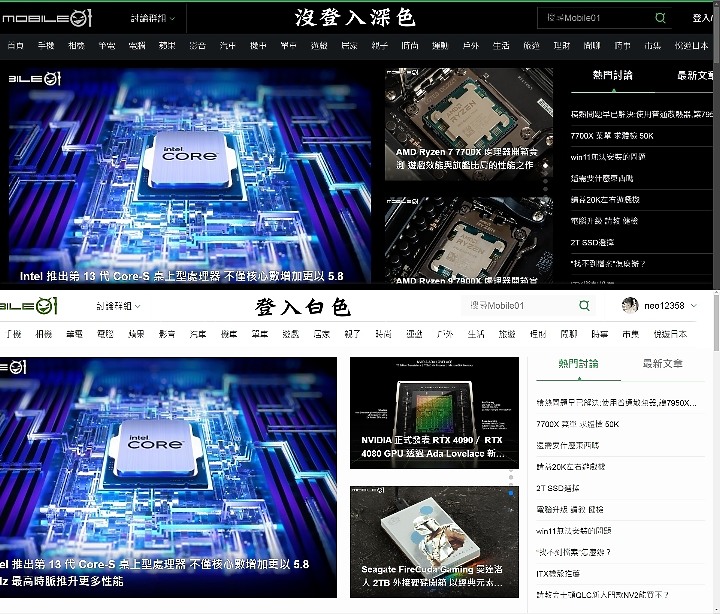Image resolution: width=720 pixels, height=614 pixels.
Task: Open 市集 in the white page navigation bar
Action: [x=630, y=334]
